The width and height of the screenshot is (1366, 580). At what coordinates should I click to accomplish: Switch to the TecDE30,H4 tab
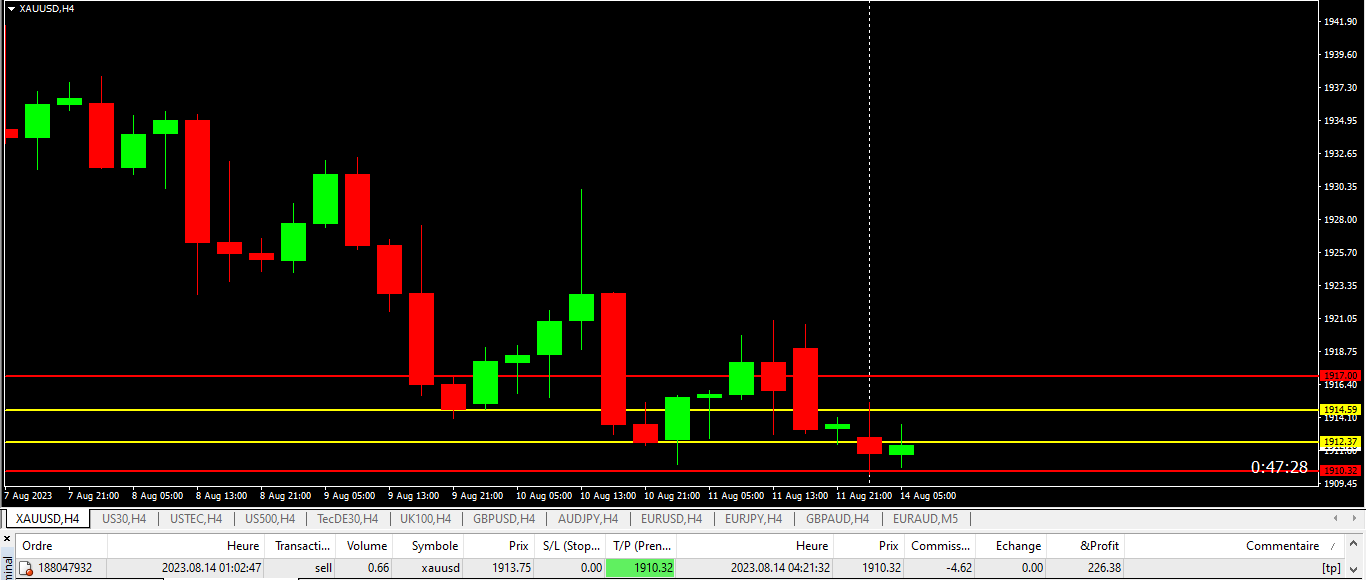click(x=347, y=519)
